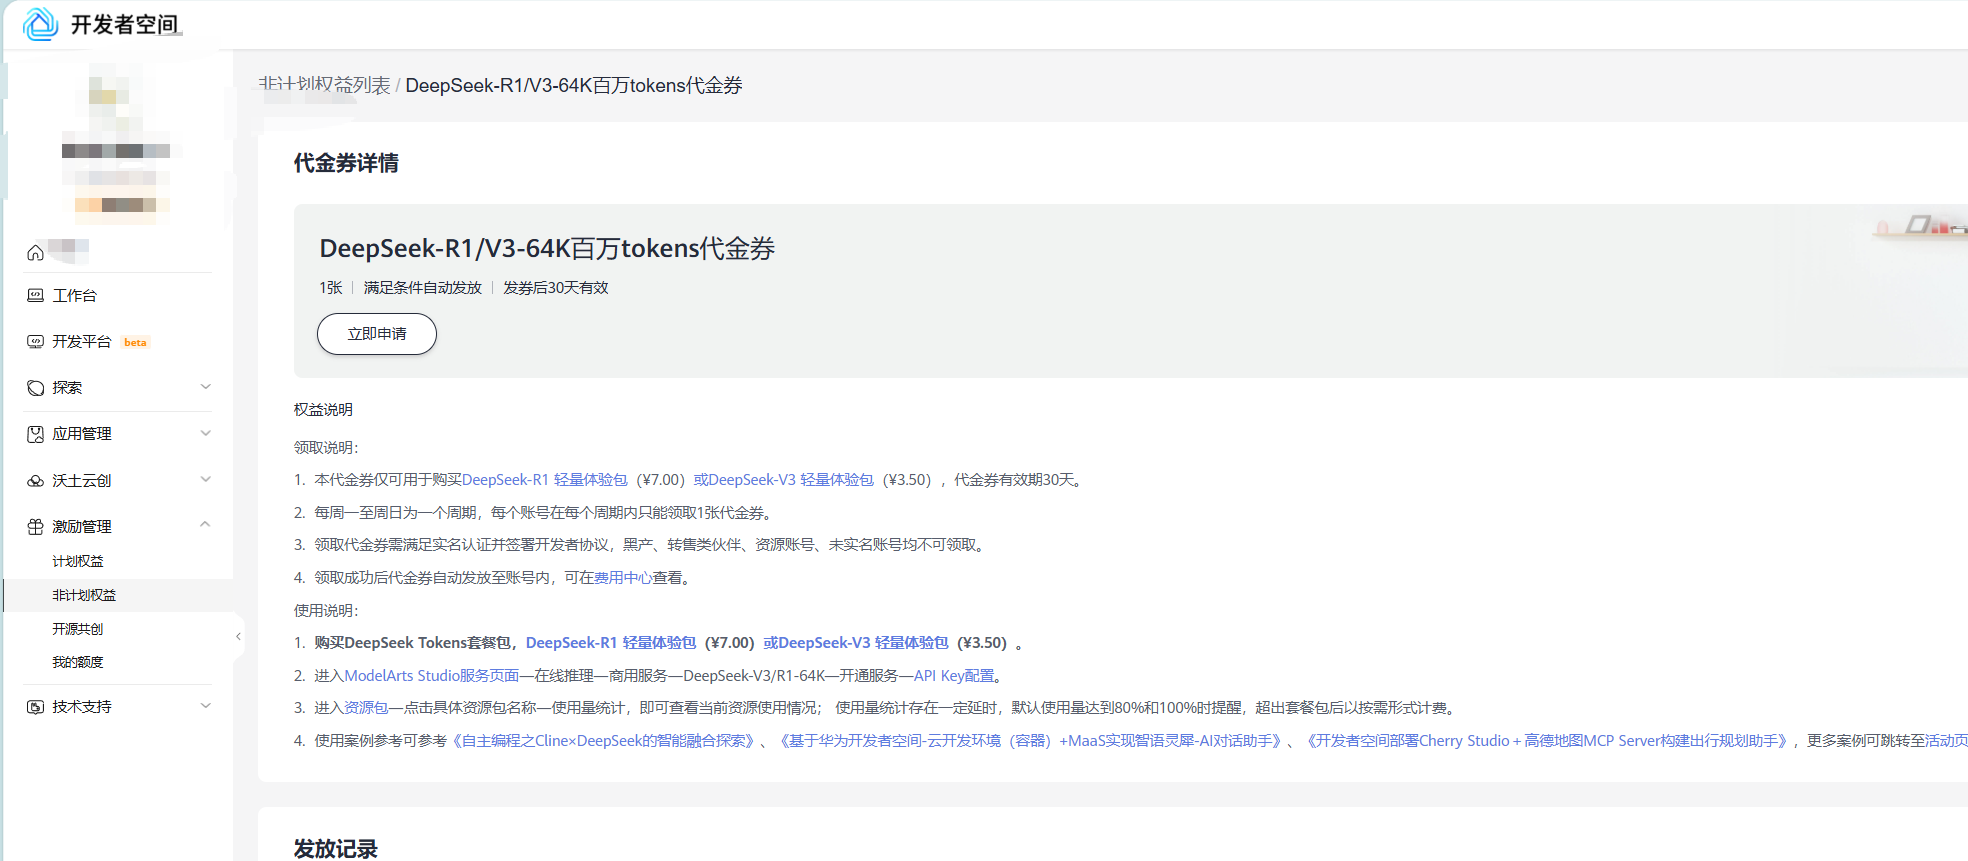
Task: Click the 权益说明 label
Action: tap(323, 410)
